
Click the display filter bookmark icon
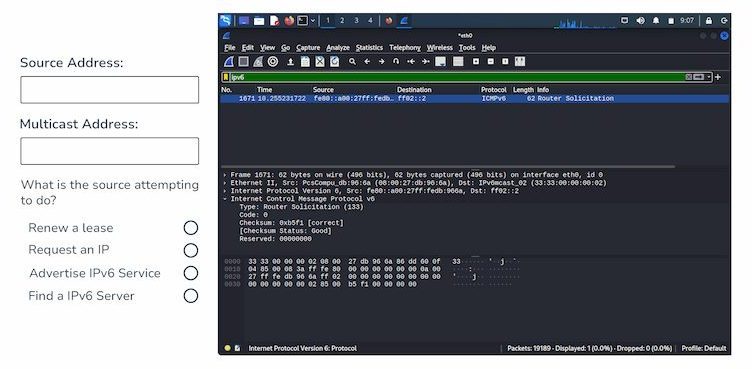pyautogui.click(x=226, y=77)
